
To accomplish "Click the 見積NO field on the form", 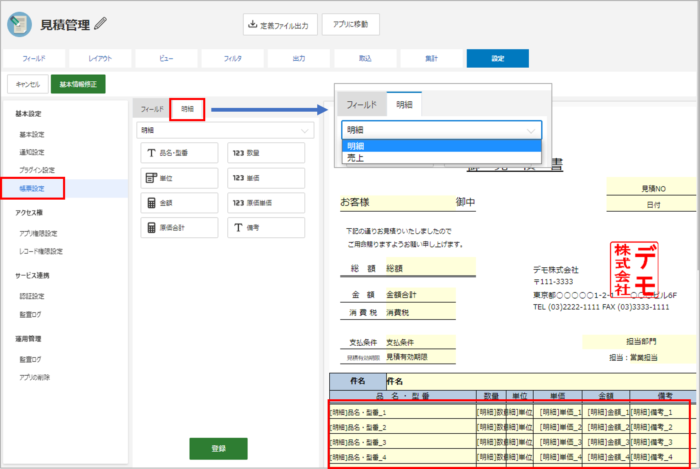I will (652, 189).
